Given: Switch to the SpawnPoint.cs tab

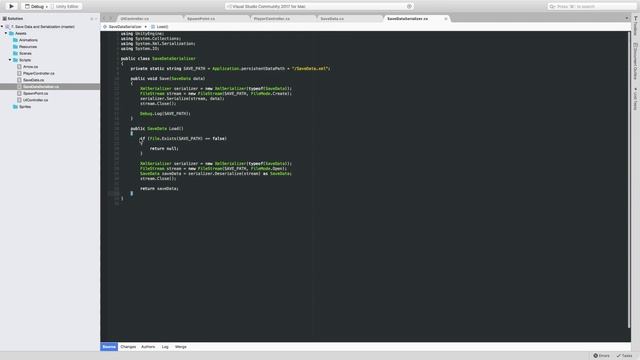Looking at the screenshot, I should tap(216, 19).
